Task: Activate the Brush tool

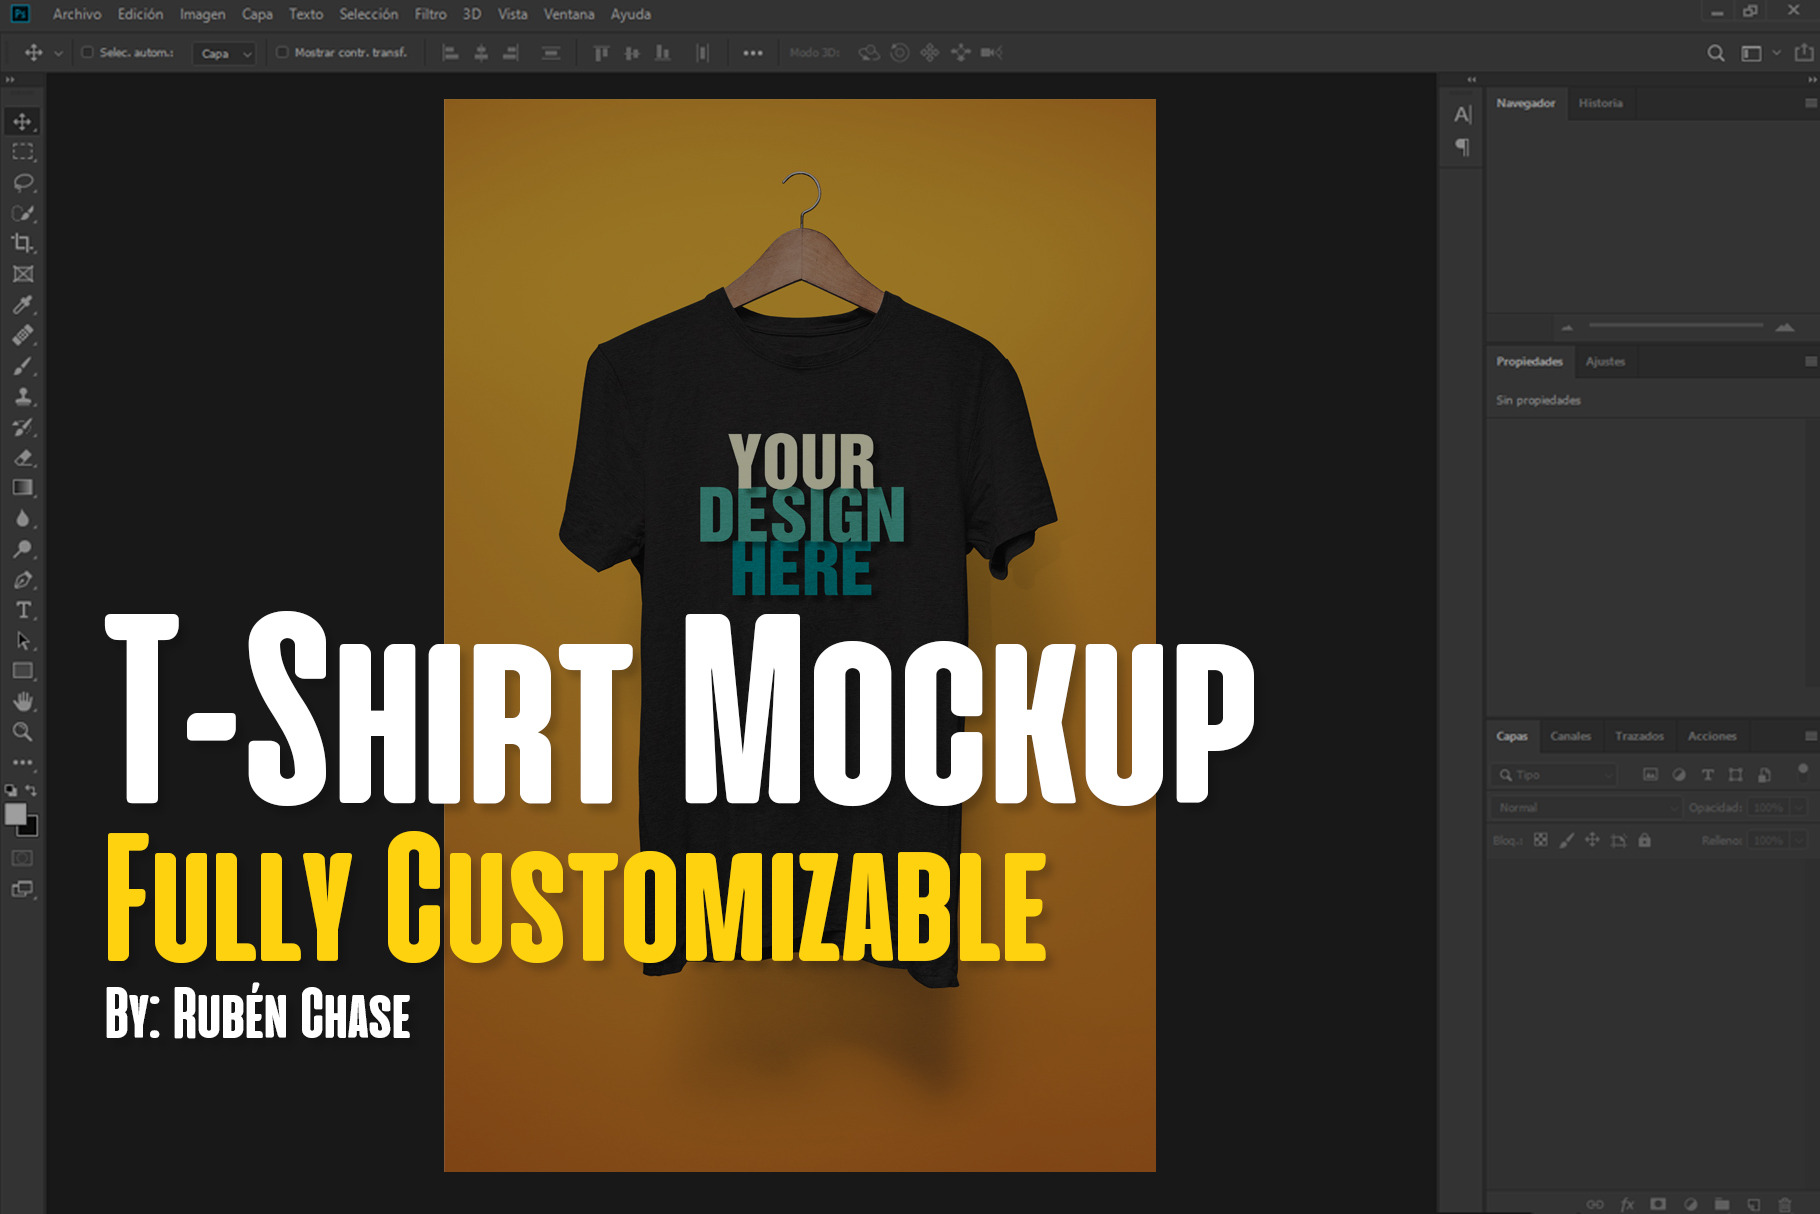Action: [22, 366]
